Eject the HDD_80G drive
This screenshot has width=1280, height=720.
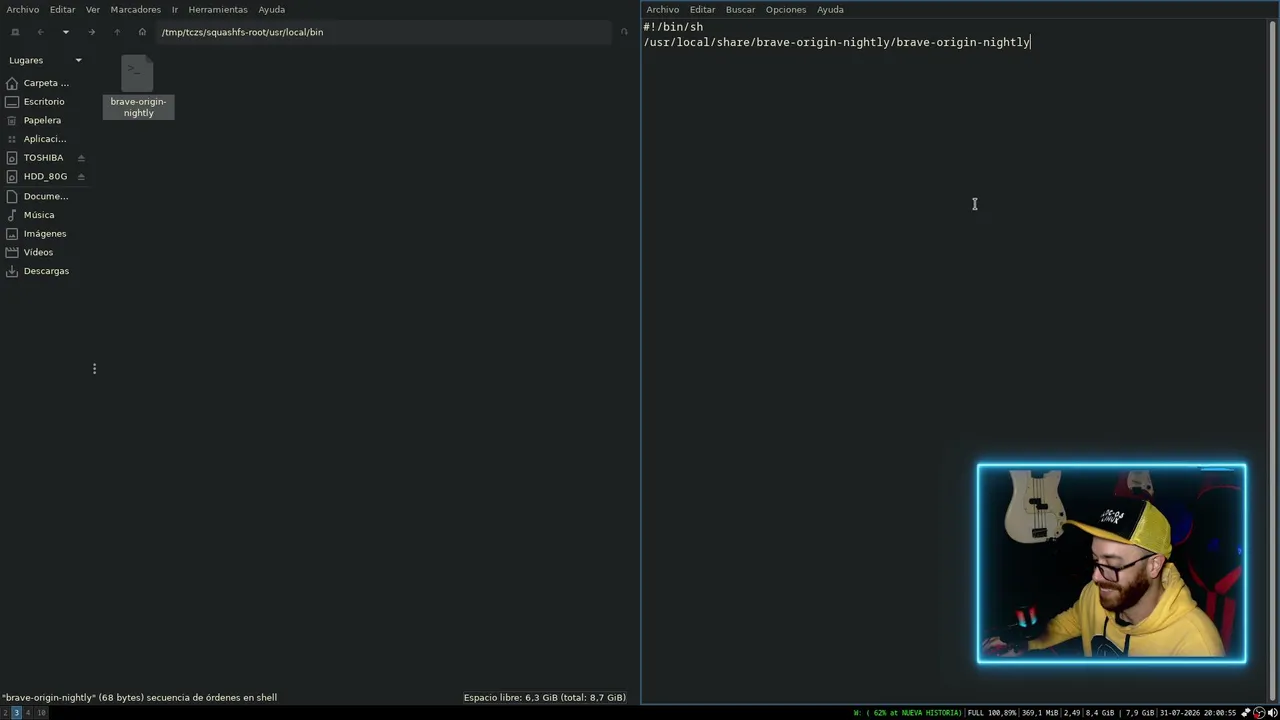pos(81,176)
